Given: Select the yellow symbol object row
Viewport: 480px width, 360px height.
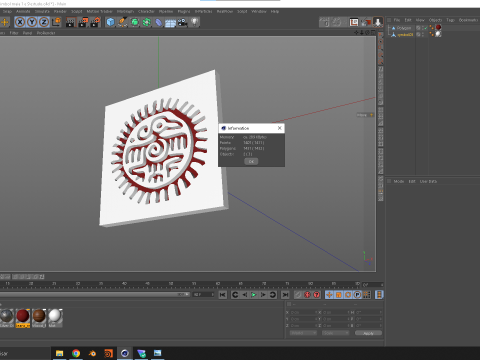Looking at the screenshot, I should 405,35.
